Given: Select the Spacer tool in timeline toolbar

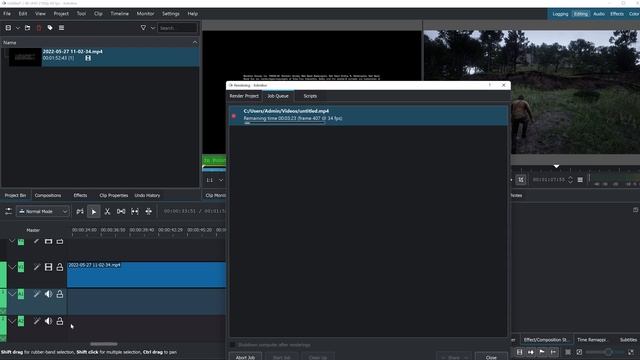Looking at the screenshot, I should (x=121, y=211).
